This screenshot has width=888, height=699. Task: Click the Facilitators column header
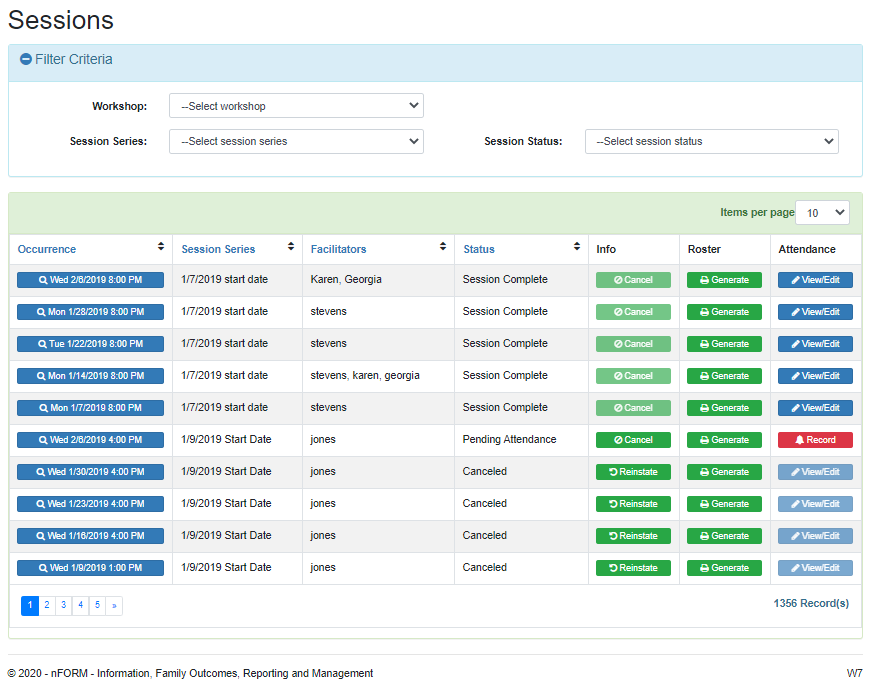click(338, 249)
